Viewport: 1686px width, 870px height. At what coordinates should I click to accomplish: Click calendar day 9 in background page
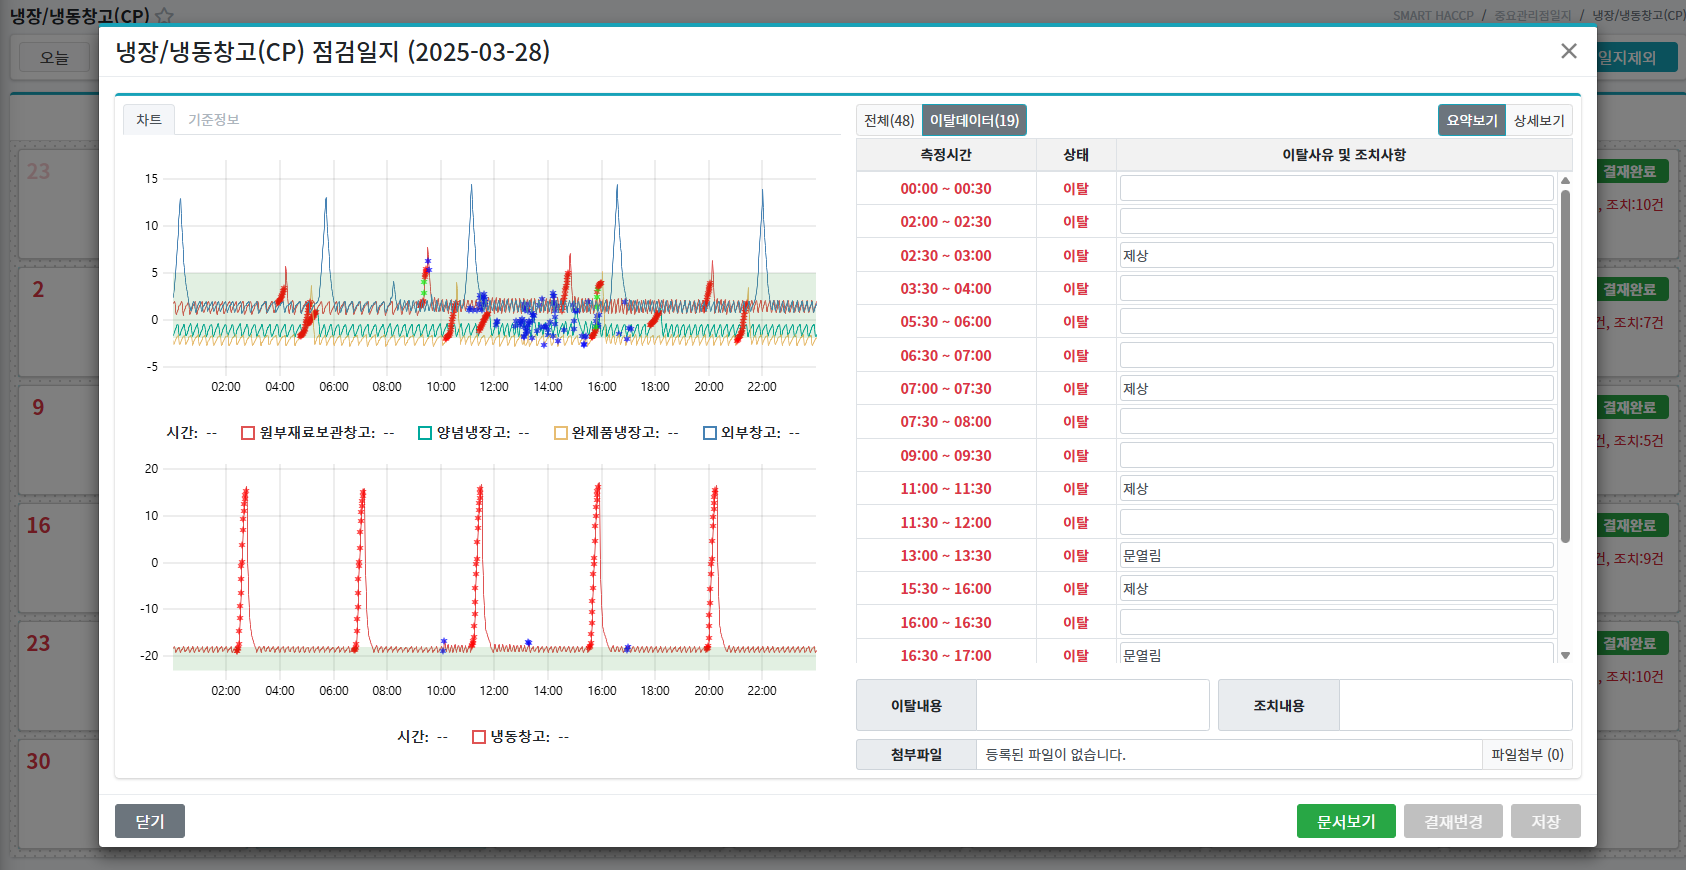pos(38,408)
